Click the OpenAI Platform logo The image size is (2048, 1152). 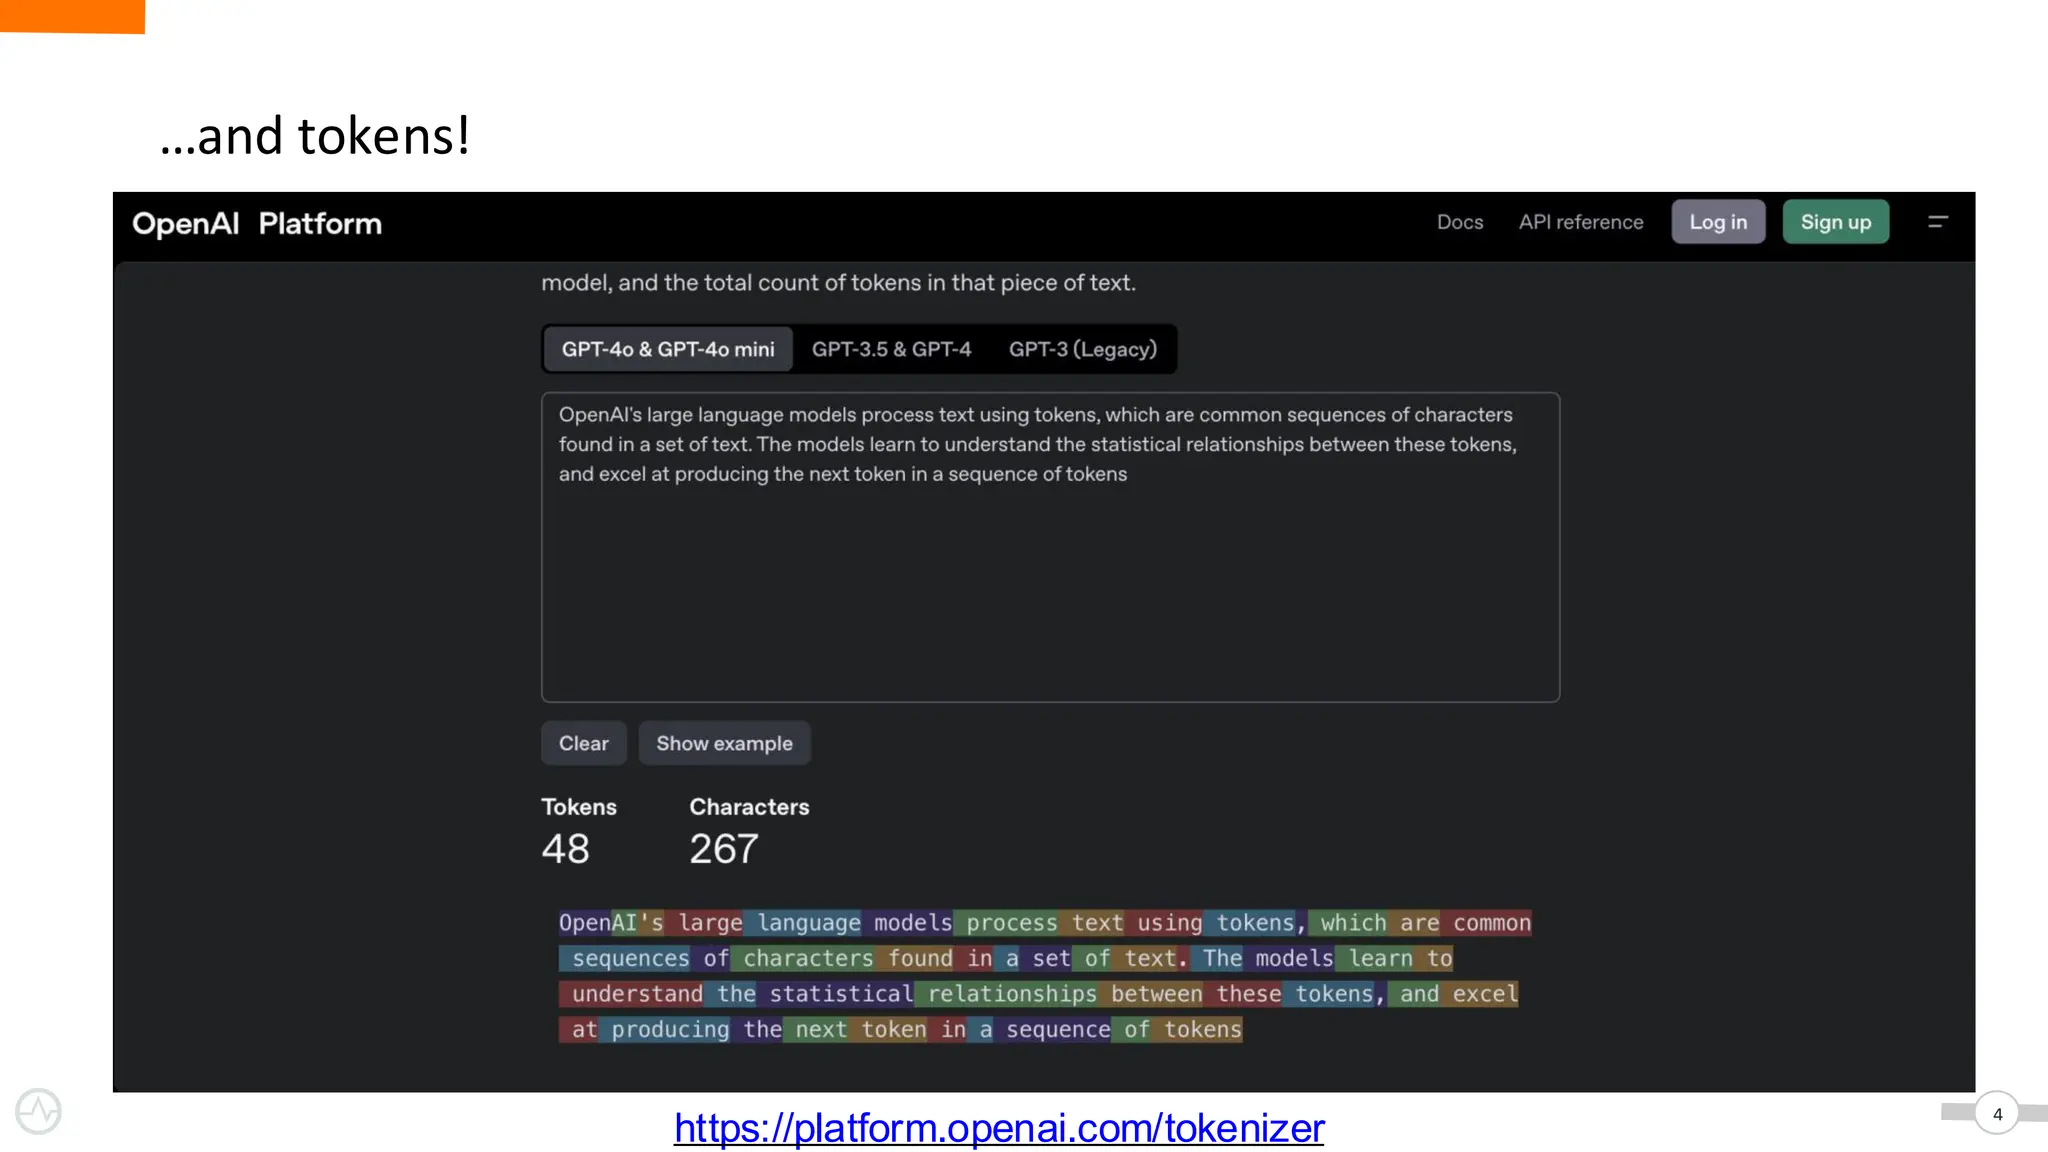(x=257, y=223)
